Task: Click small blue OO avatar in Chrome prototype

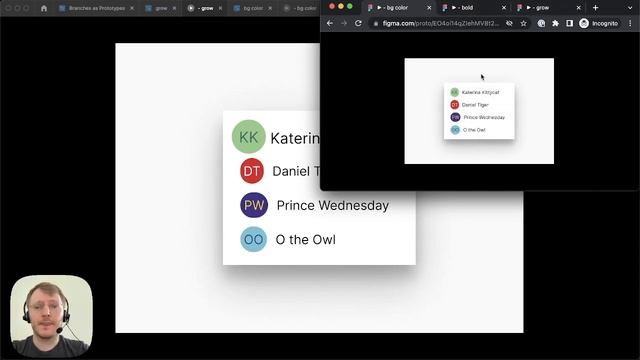Action: (455, 130)
